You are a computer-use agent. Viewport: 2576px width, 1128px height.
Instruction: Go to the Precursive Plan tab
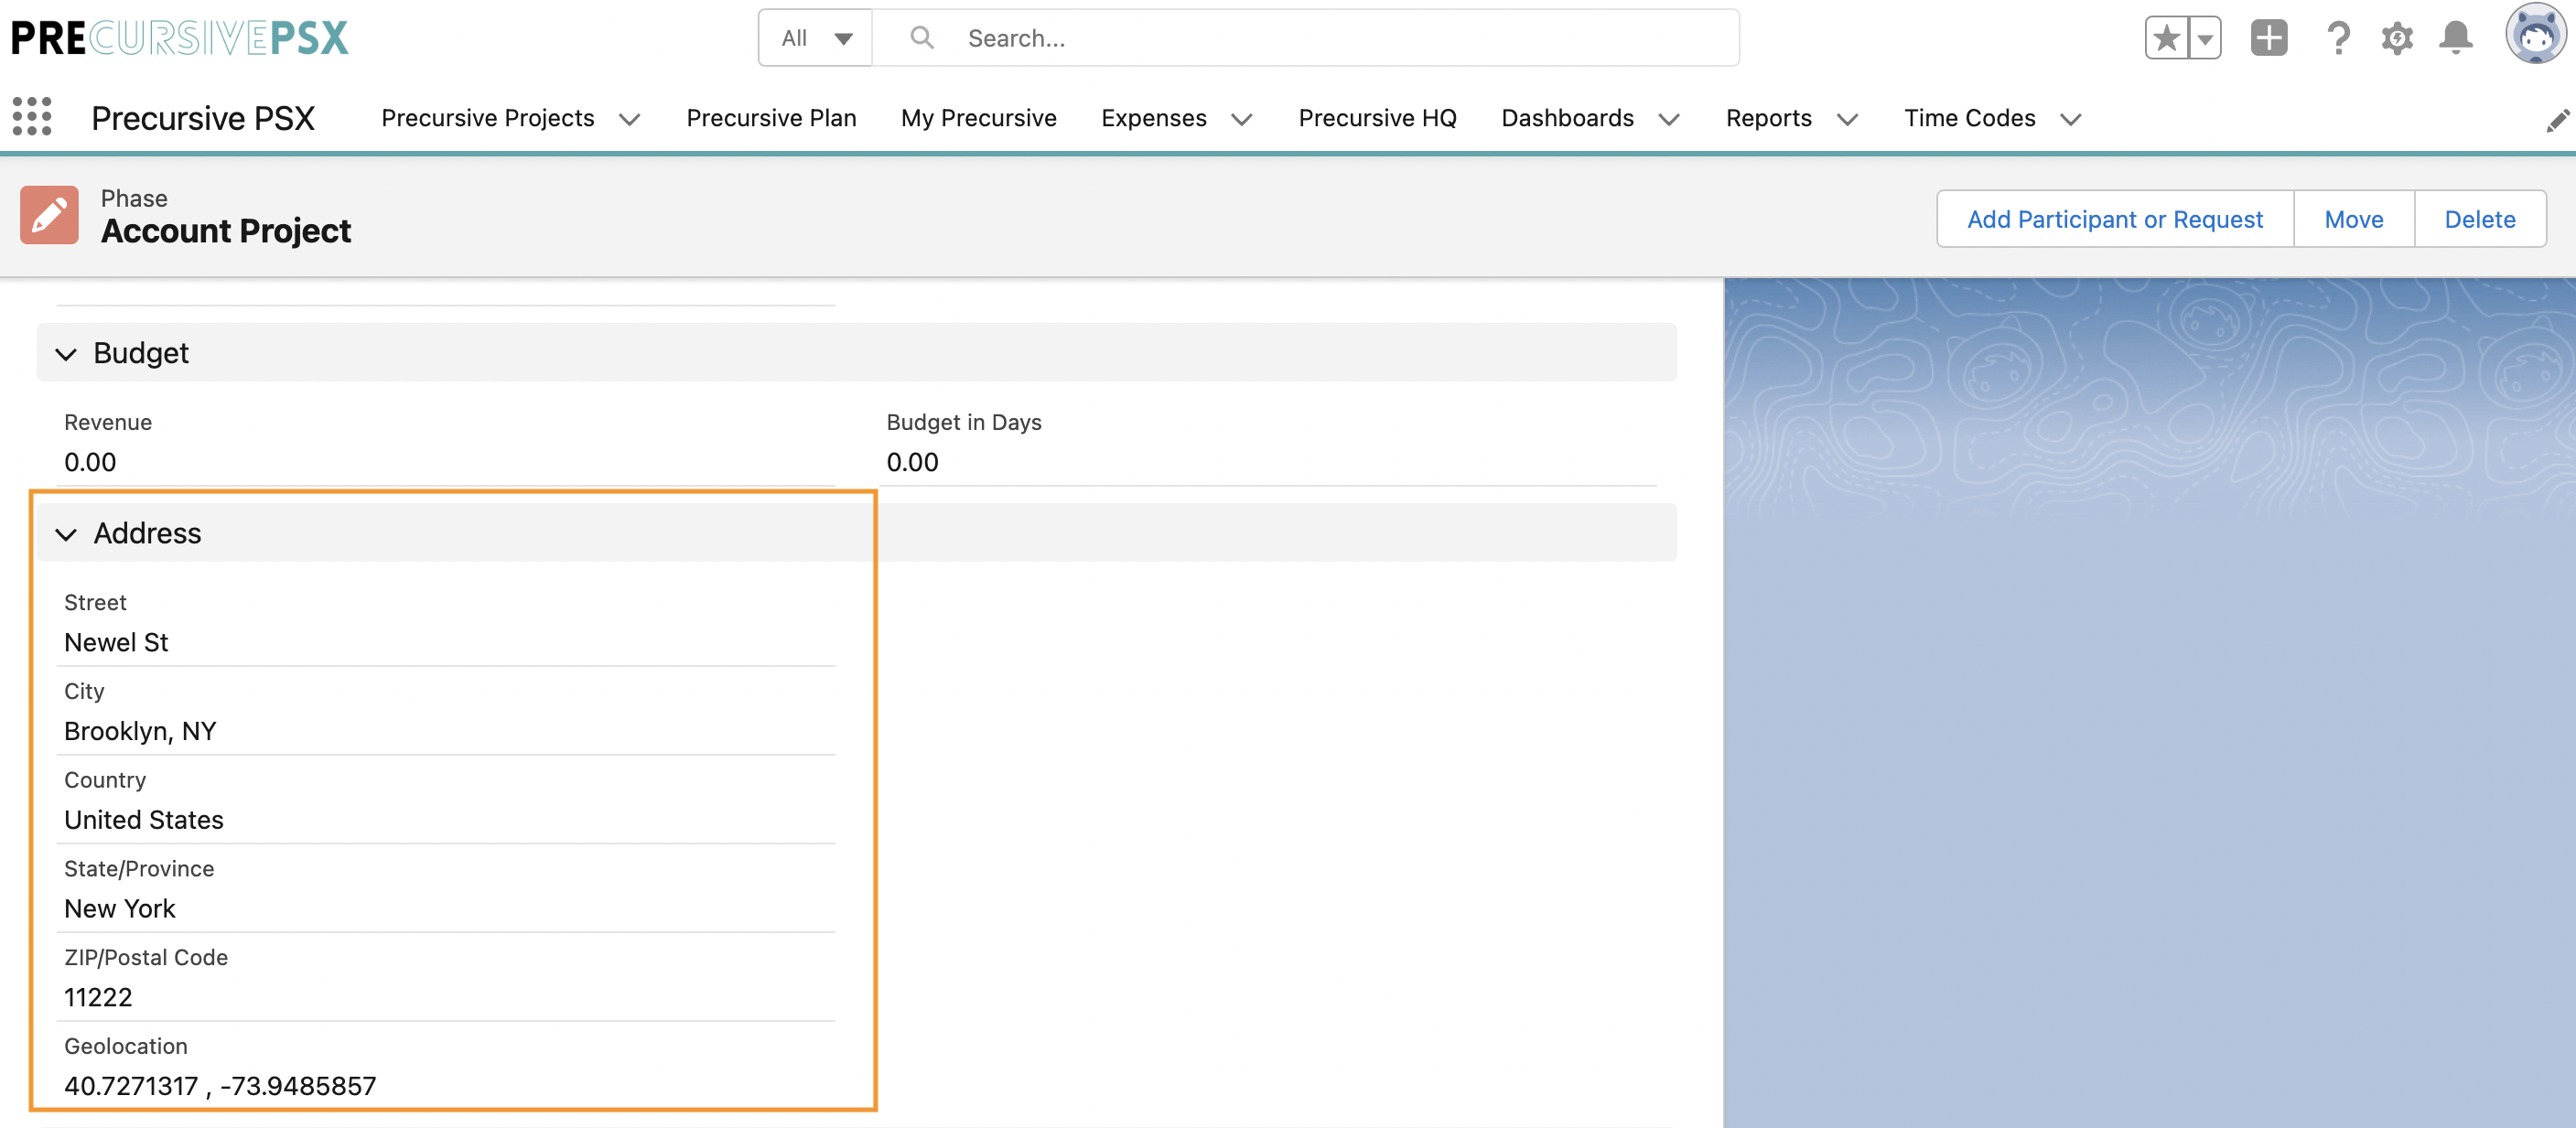point(771,118)
